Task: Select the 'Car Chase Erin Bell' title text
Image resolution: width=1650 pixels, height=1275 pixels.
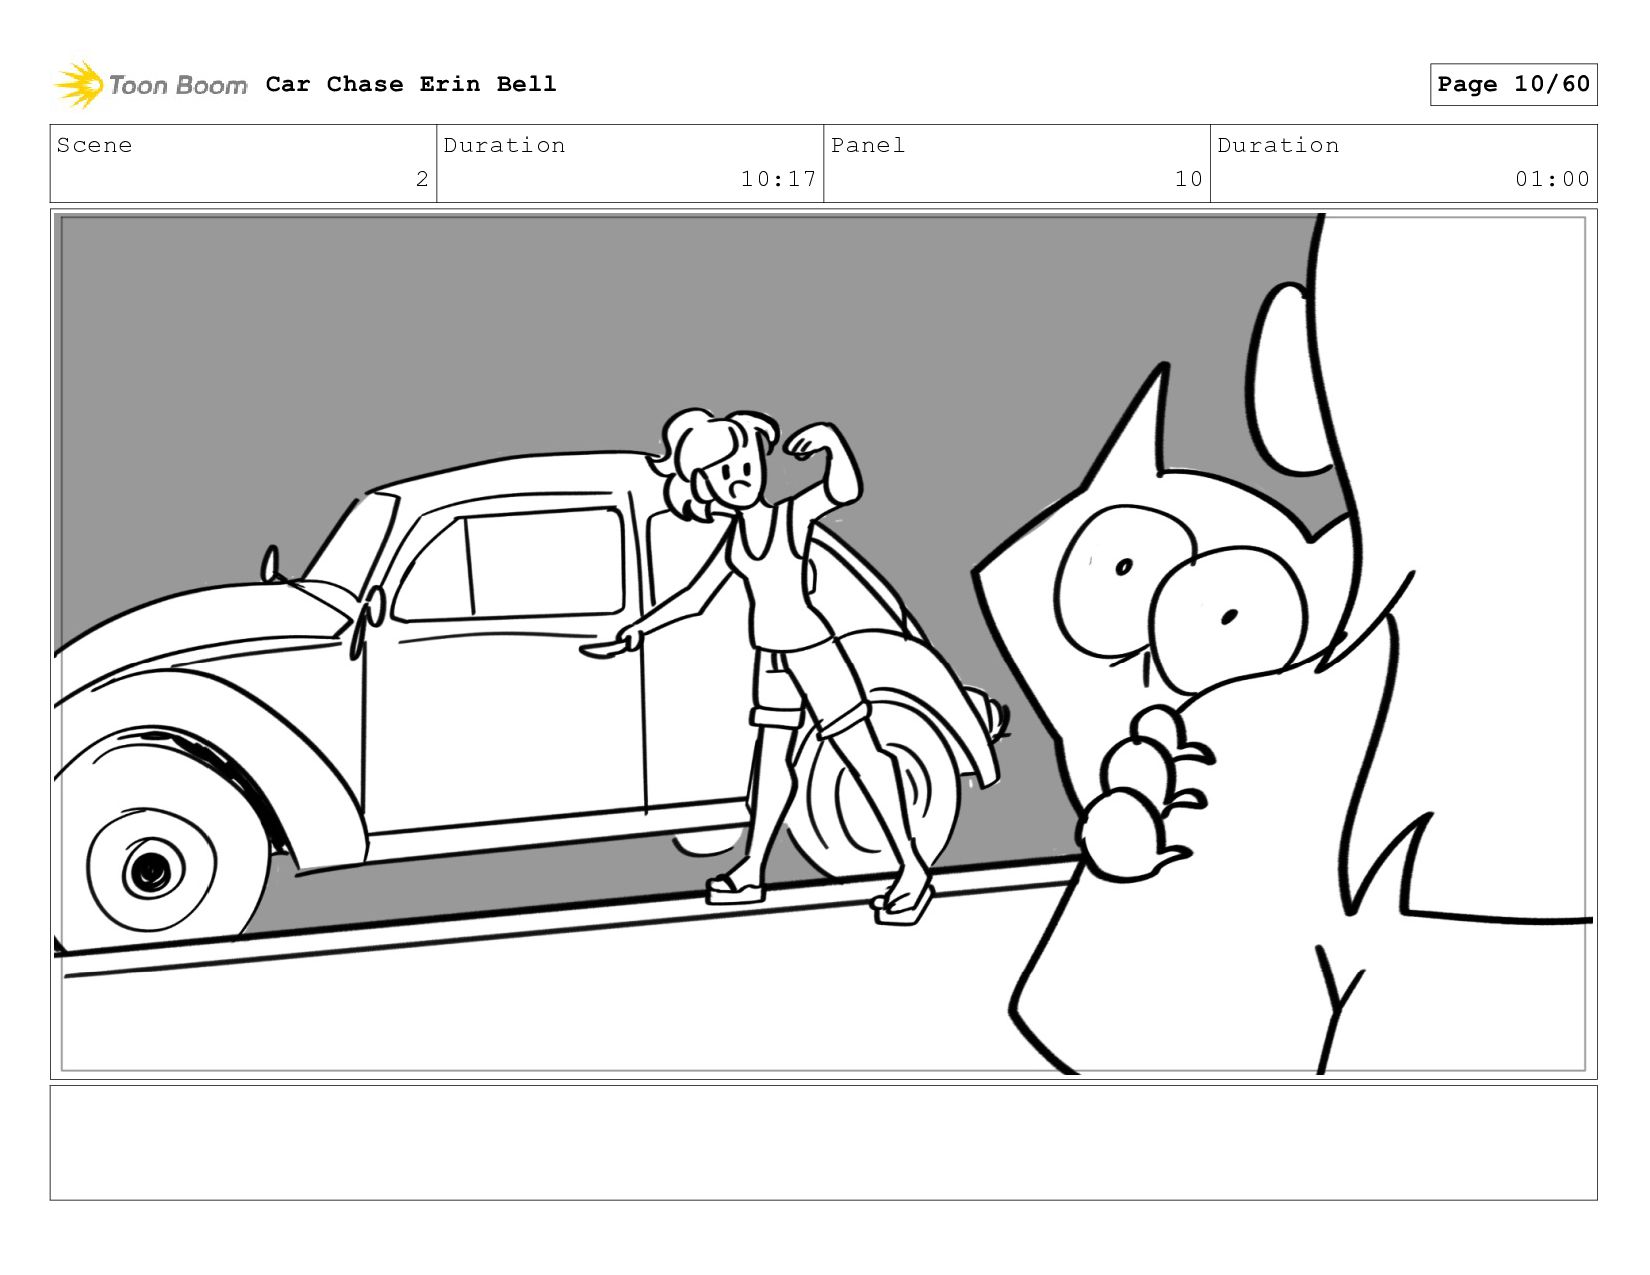Action: pyautogui.click(x=411, y=84)
